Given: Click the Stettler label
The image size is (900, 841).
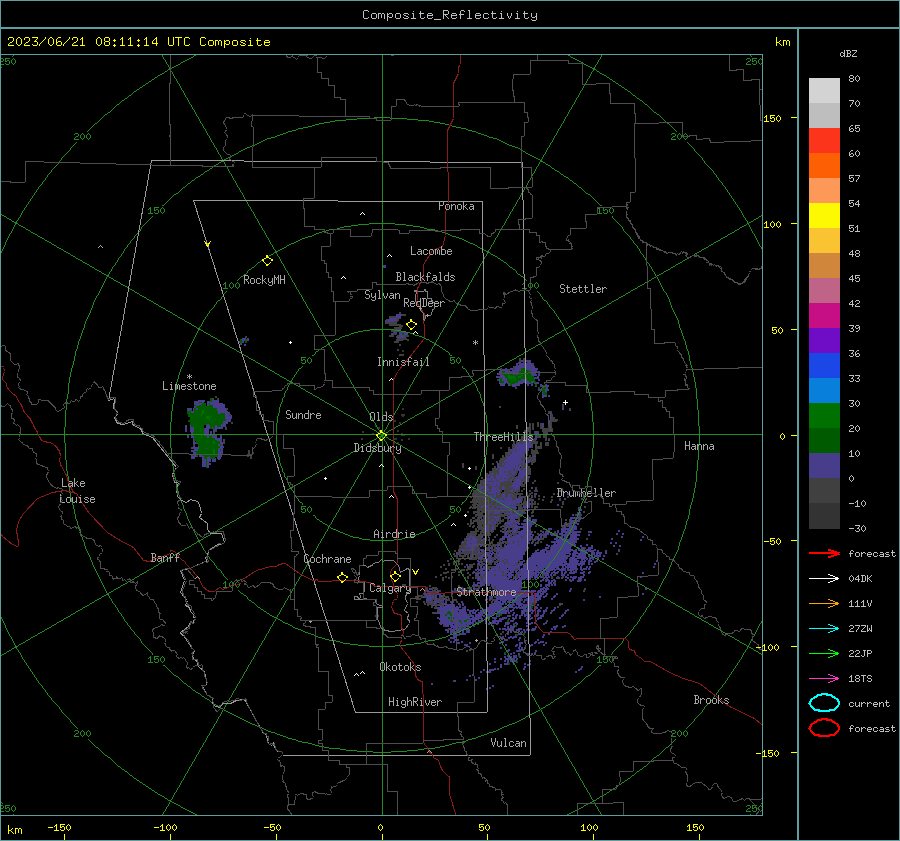Looking at the screenshot, I should [x=583, y=289].
